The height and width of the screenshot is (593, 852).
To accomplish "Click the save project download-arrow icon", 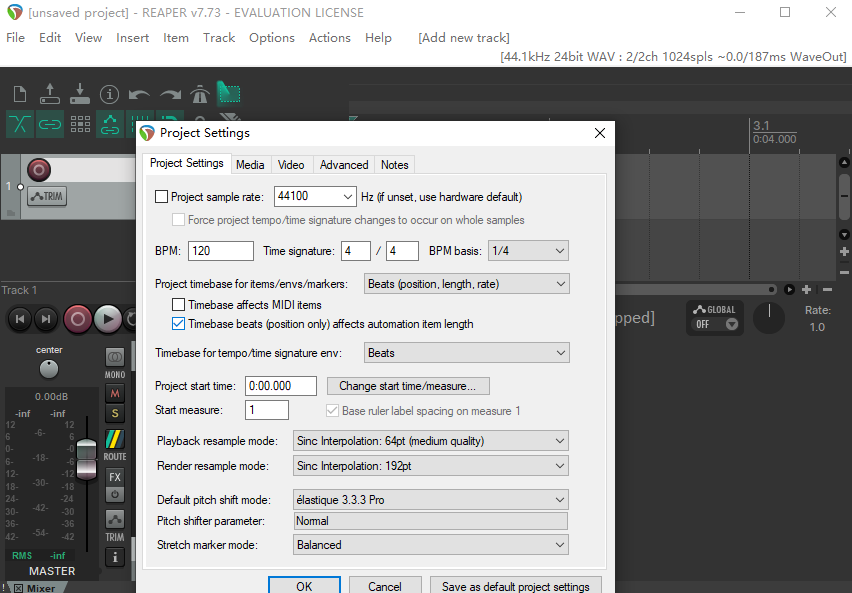I will (80, 94).
